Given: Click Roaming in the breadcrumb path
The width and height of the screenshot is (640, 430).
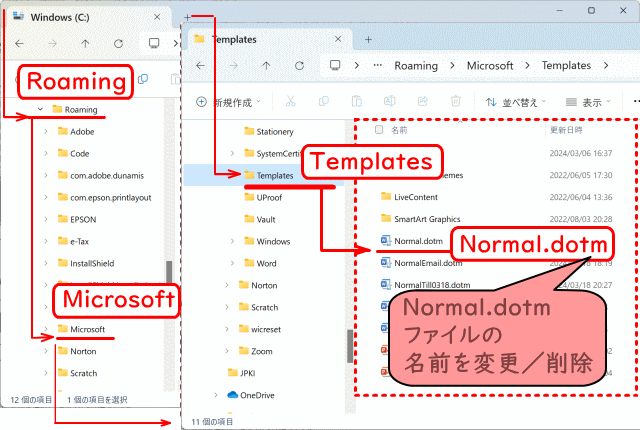Looking at the screenshot, I should pyautogui.click(x=416, y=66).
